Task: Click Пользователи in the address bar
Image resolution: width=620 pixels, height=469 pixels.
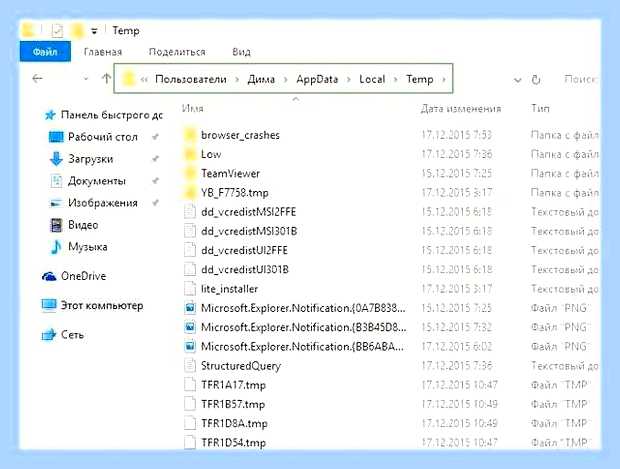Action: point(191,79)
